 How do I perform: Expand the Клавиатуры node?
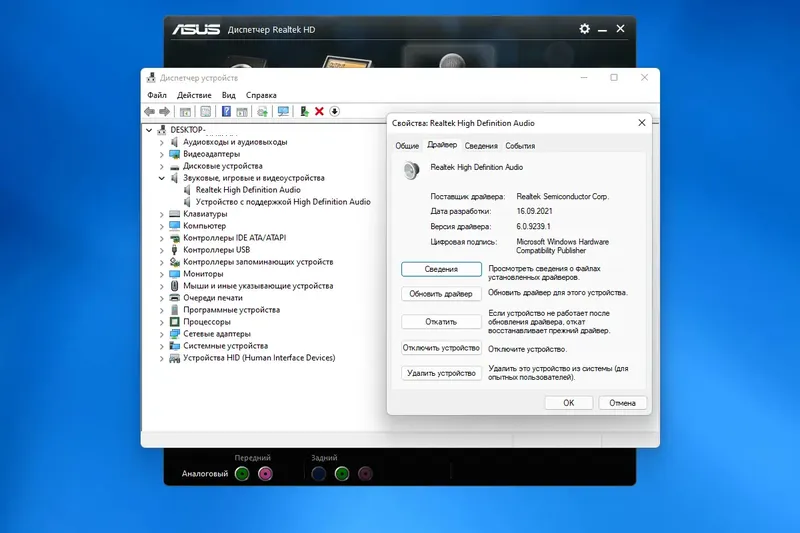pyautogui.click(x=162, y=214)
